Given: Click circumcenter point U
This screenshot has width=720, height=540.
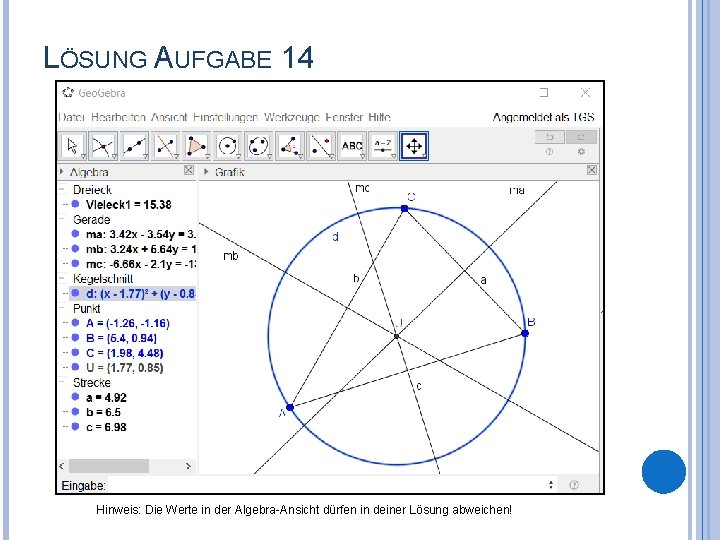Looking at the screenshot, I should [x=397, y=336].
